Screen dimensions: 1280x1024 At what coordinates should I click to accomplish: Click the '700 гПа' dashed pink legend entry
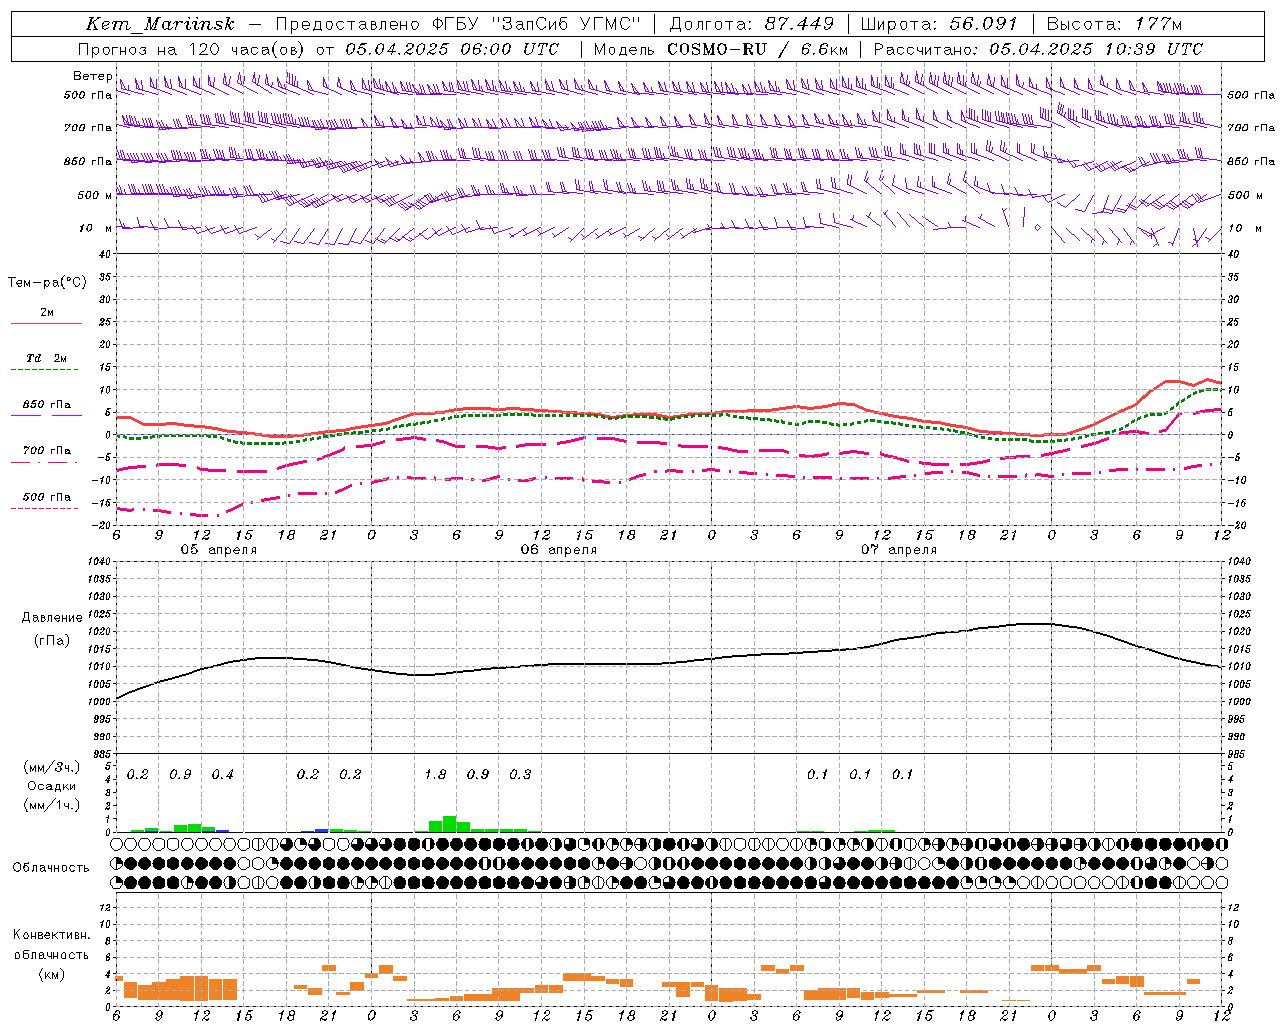pyautogui.click(x=47, y=451)
